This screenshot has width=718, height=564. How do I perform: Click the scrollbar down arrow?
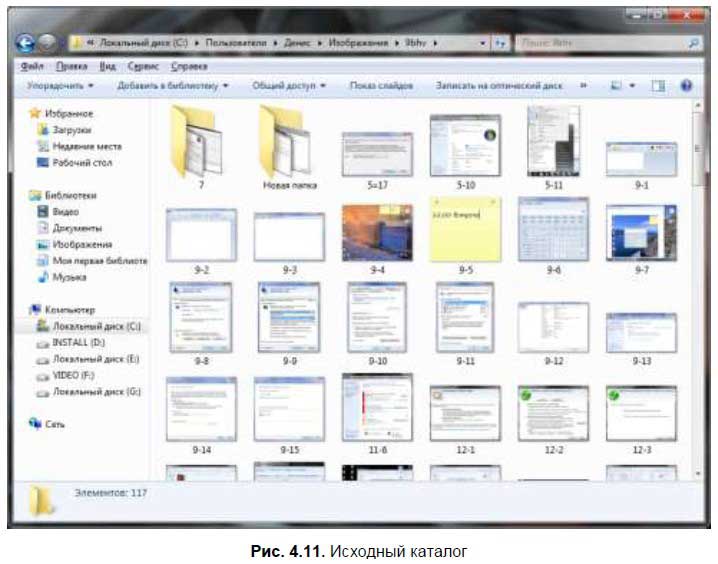click(x=698, y=474)
